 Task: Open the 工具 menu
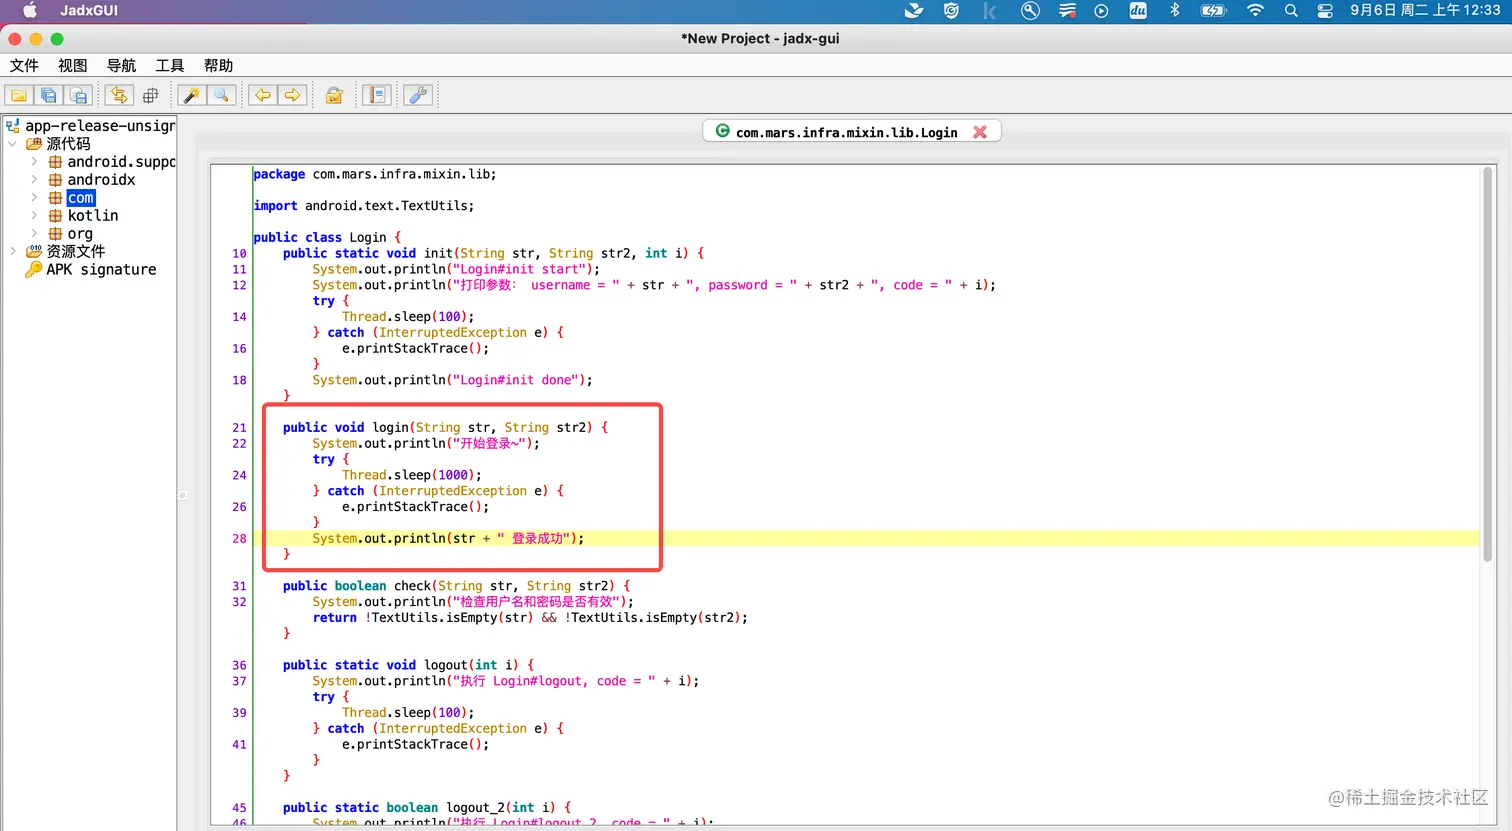pyautogui.click(x=170, y=65)
